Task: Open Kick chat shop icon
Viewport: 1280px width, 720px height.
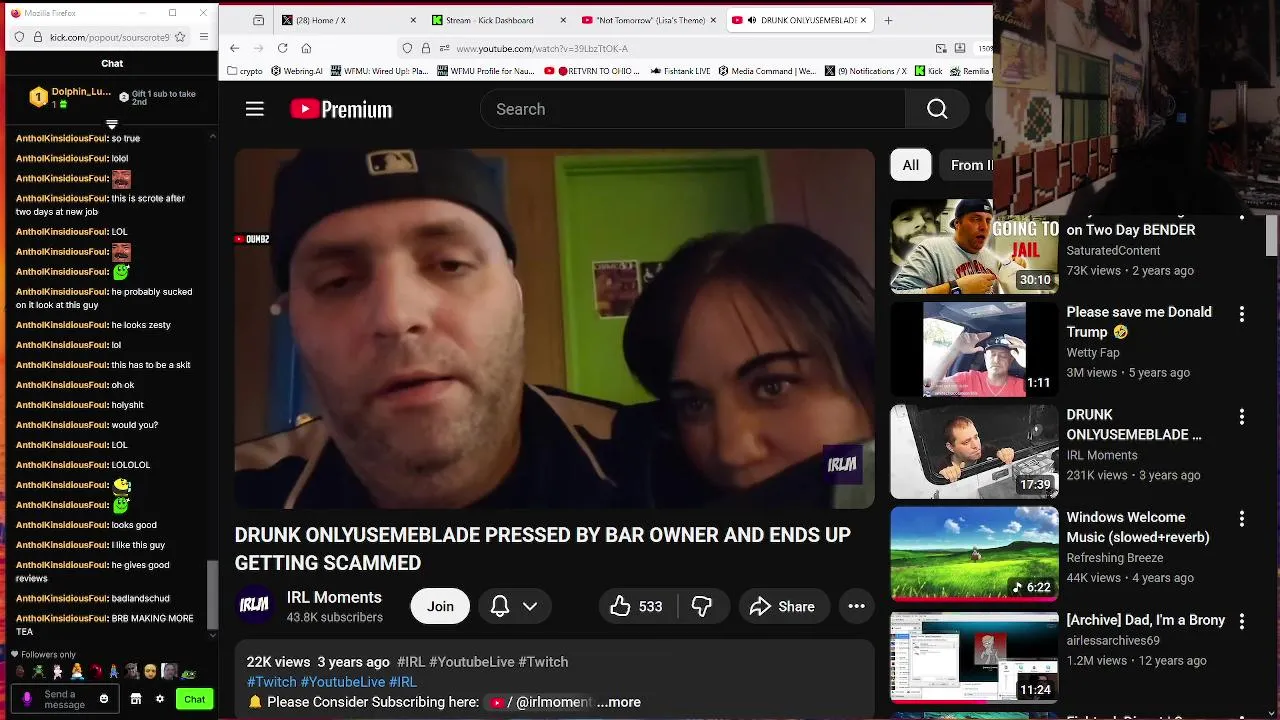Action: coord(136,699)
